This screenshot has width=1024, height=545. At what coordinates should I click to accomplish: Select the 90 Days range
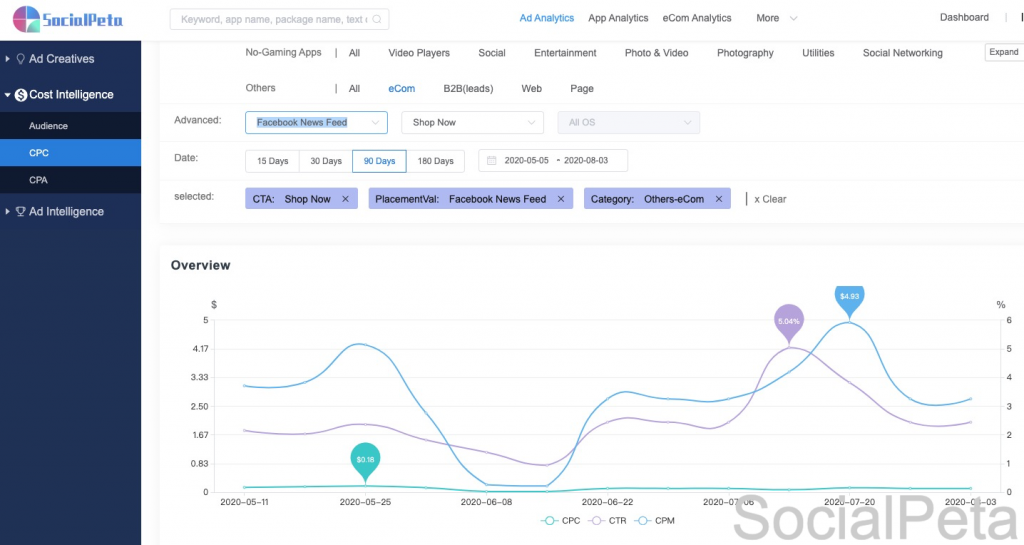point(379,161)
